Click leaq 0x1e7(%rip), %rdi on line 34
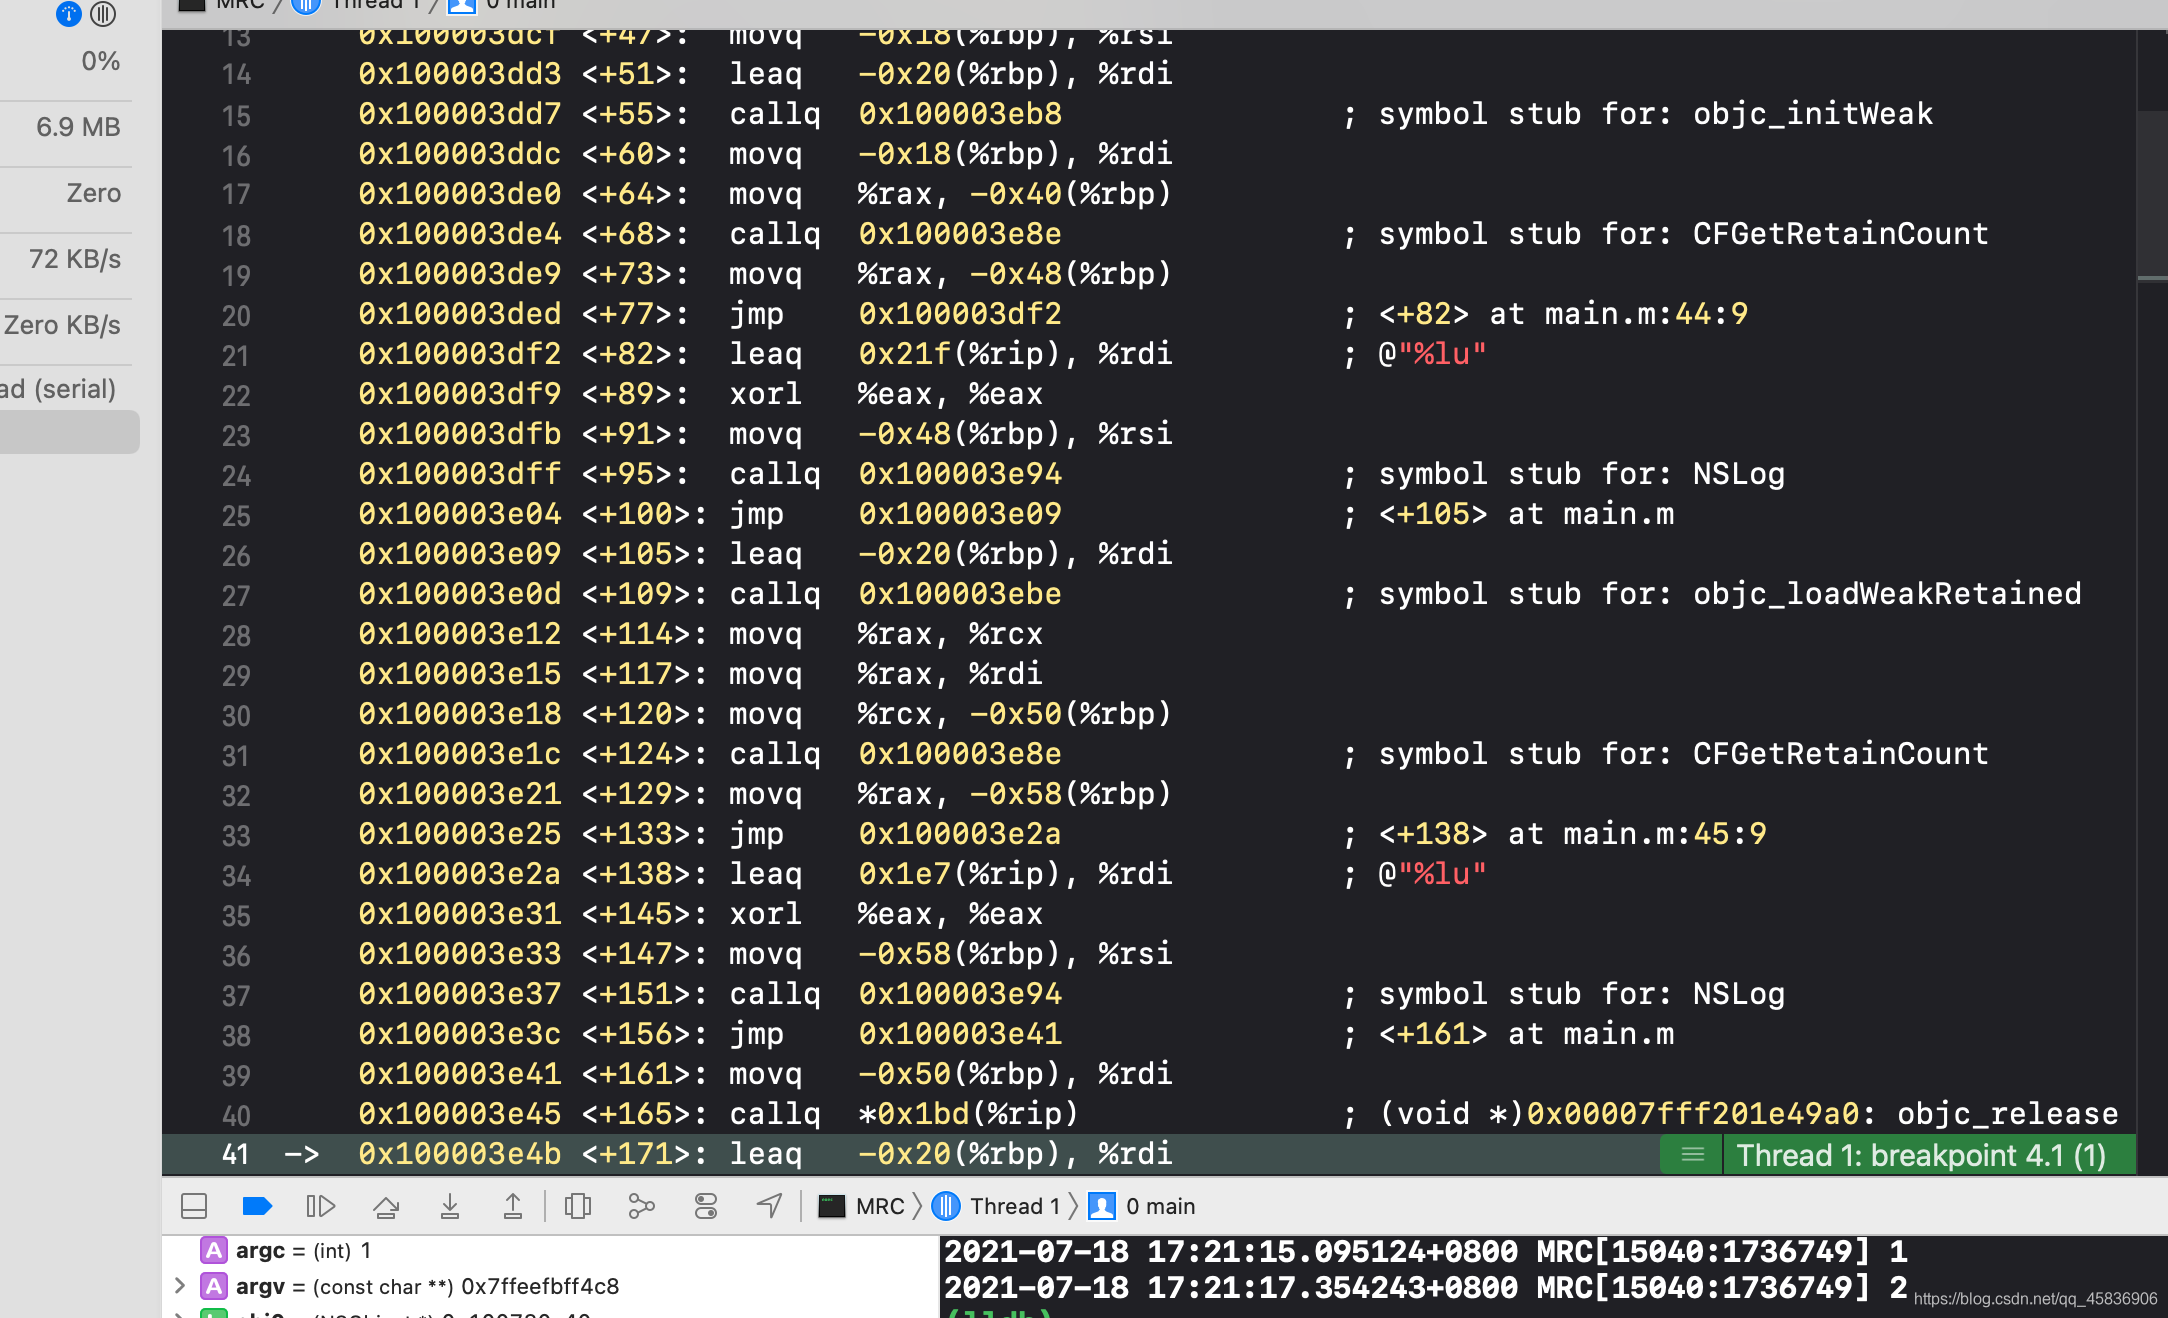Image resolution: width=2168 pixels, height=1318 pixels. 950,874
